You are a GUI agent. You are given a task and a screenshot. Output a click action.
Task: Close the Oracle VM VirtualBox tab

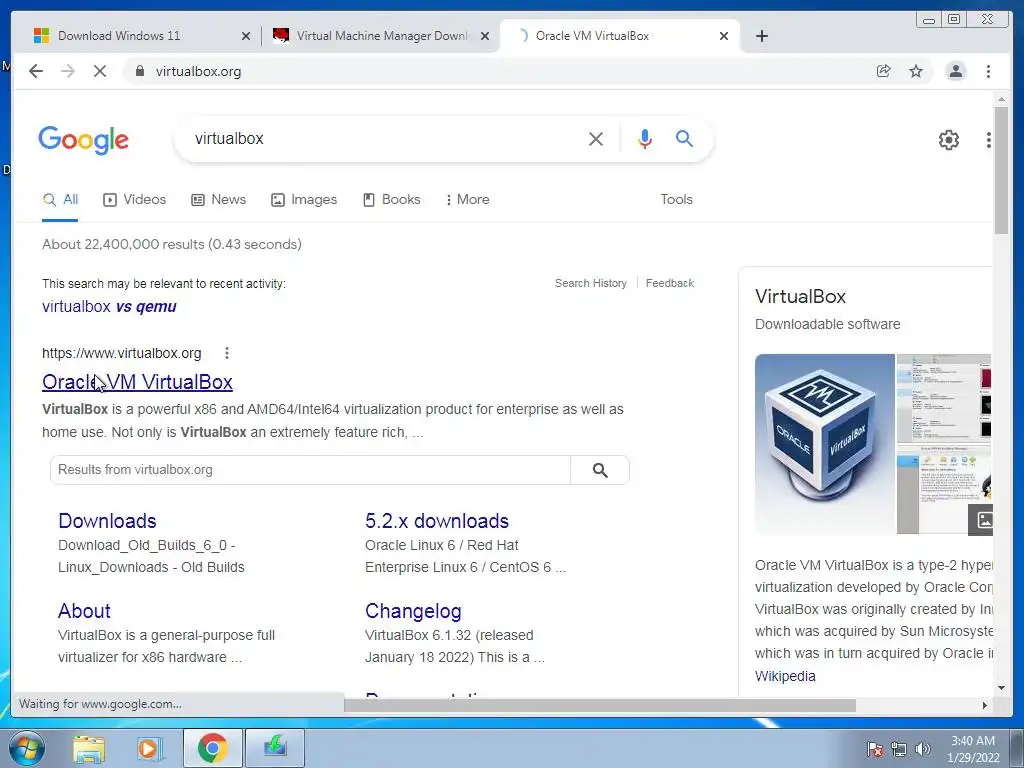pyautogui.click(x=724, y=36)
